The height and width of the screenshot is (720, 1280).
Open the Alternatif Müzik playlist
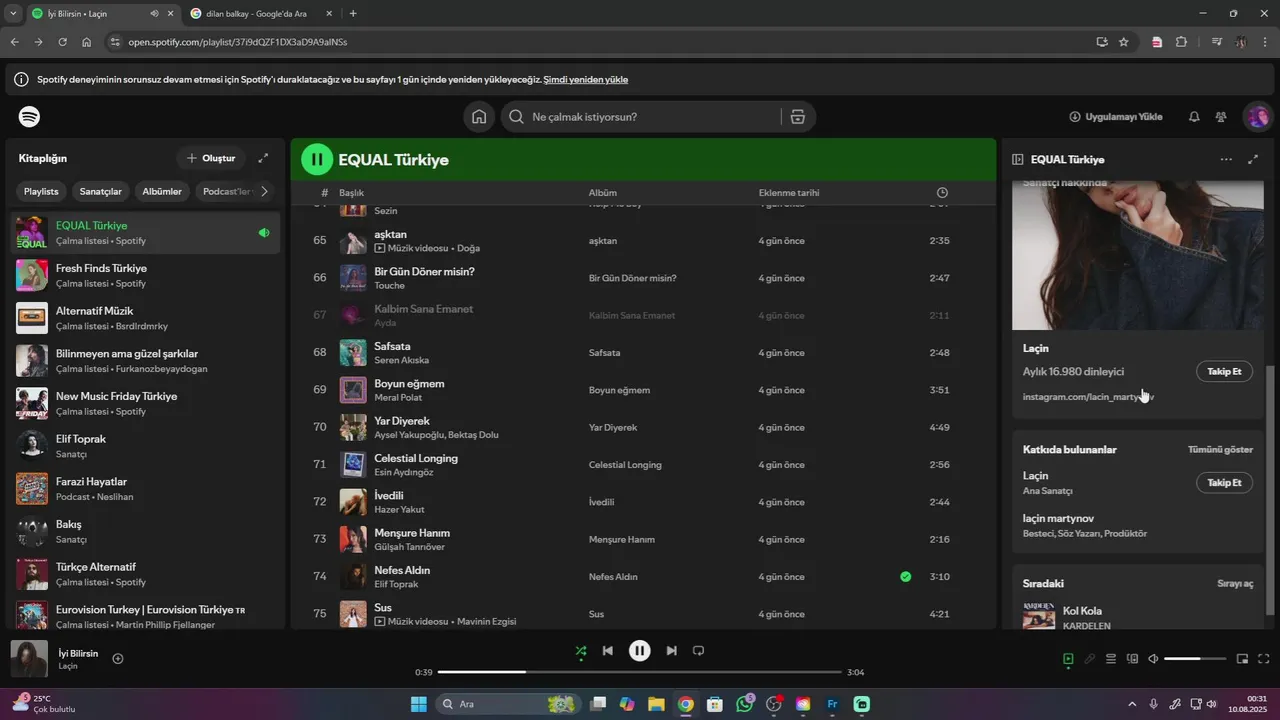pyautogui.click(x=146, y=318)
